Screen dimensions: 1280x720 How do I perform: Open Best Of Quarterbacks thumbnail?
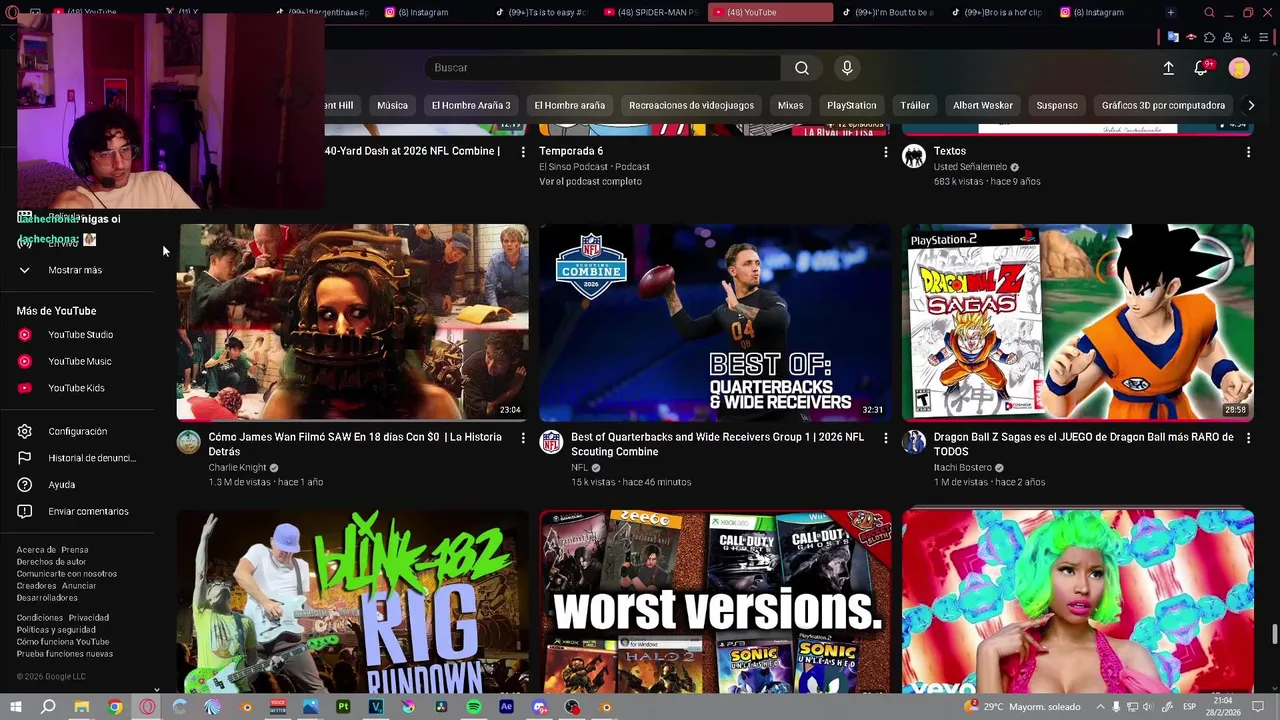(x=715, y=322)
